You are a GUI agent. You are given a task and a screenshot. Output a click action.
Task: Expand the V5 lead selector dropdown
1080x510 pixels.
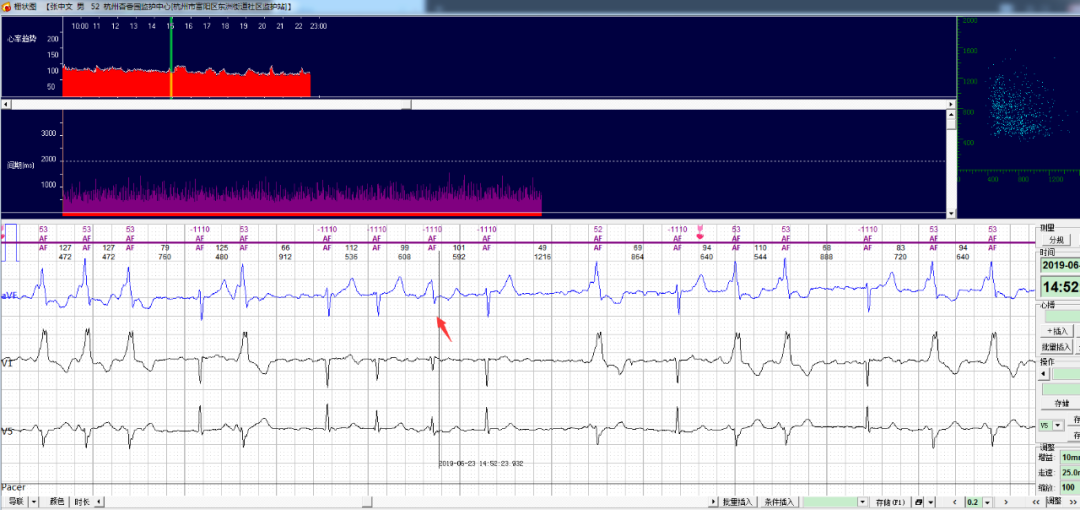click(x=1058, y=425)
